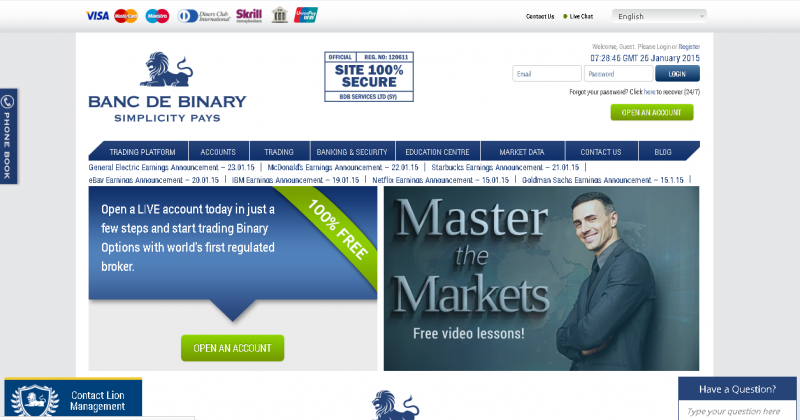Click the Maestro payment icon

157,16
